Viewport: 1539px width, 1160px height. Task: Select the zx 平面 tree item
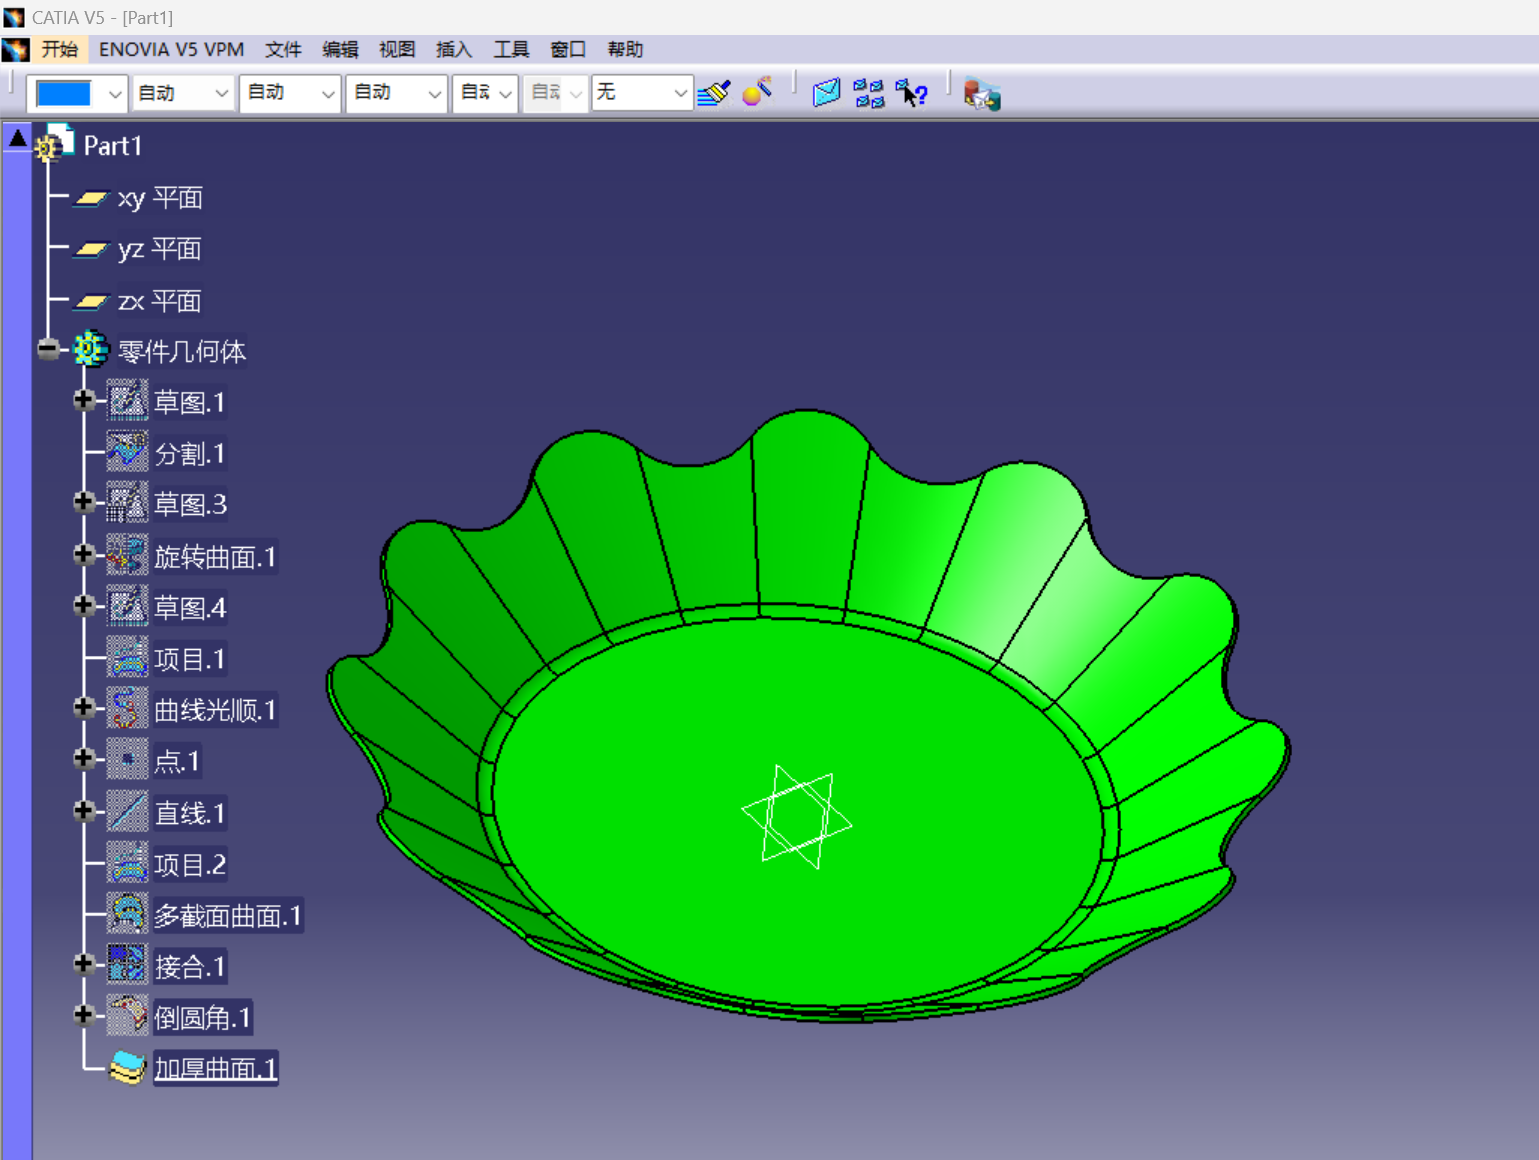coord(160,301)
